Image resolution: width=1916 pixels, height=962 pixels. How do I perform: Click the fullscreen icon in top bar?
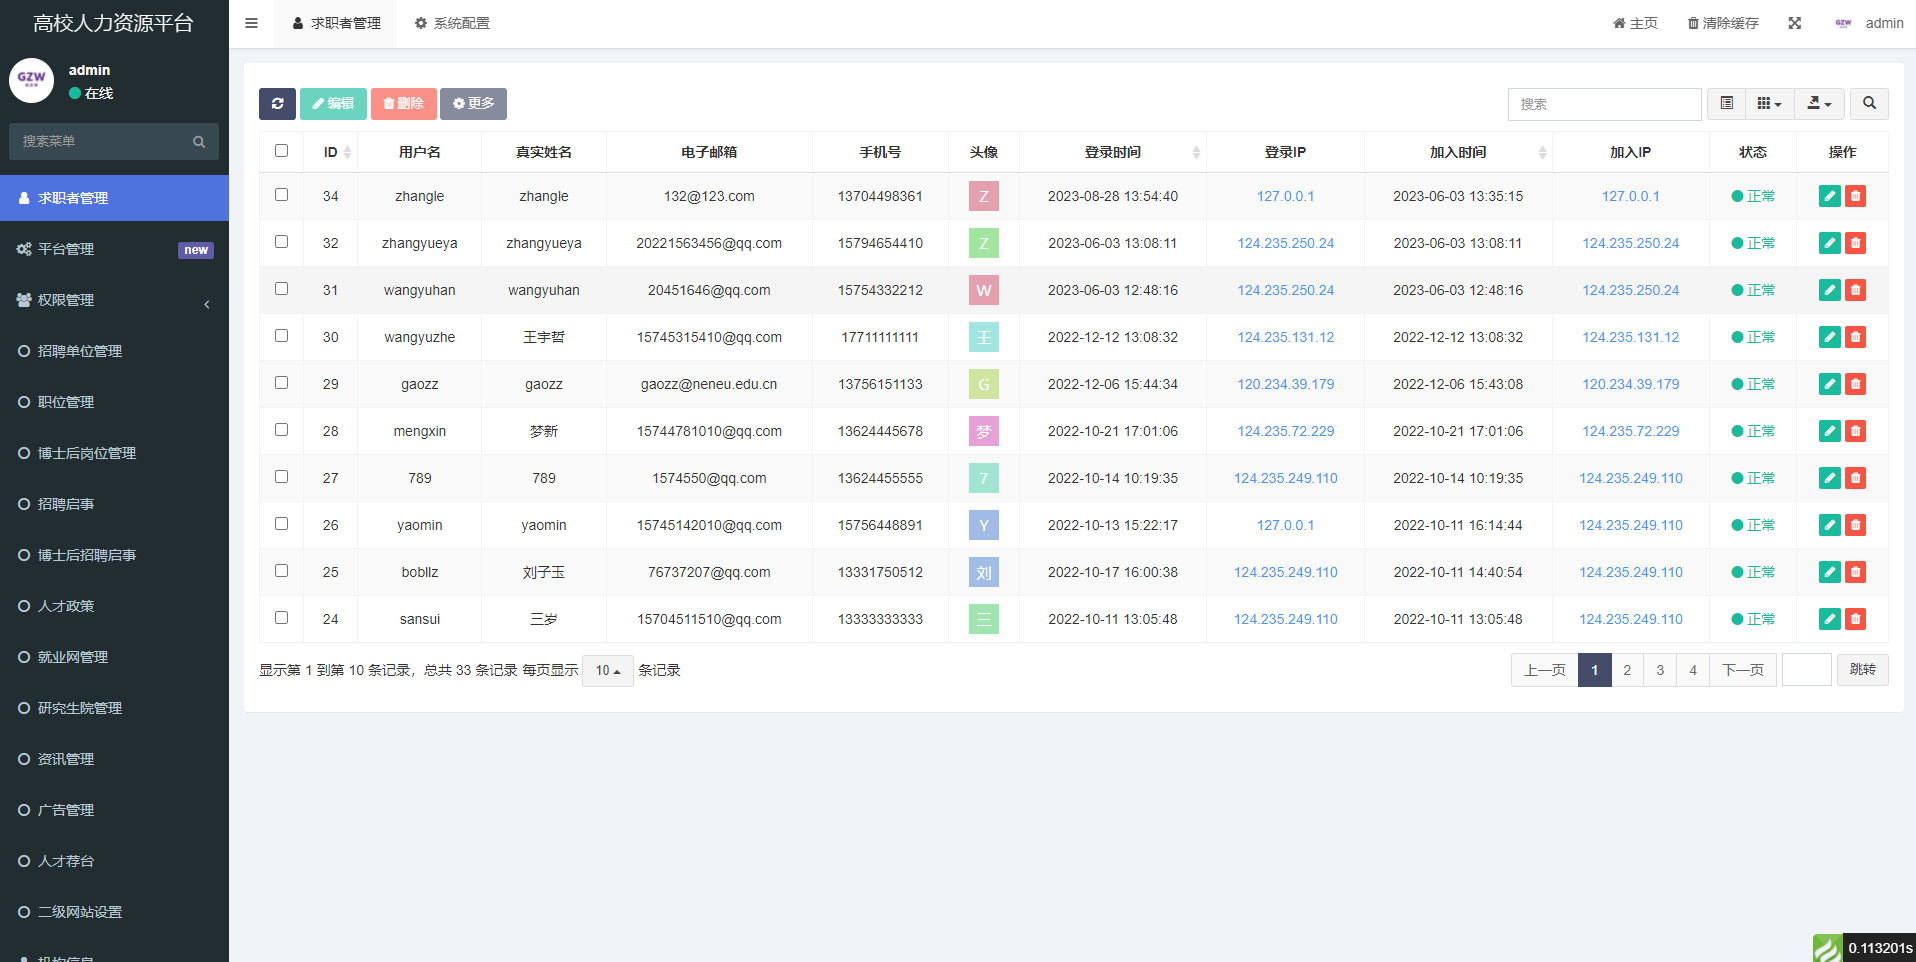(x=1794, y=23)
